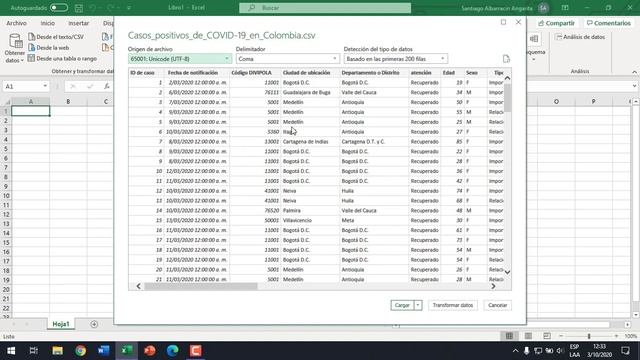Collapse the ribbon with the chevron
The image size is (640, 360).
(x=634, y=72)
